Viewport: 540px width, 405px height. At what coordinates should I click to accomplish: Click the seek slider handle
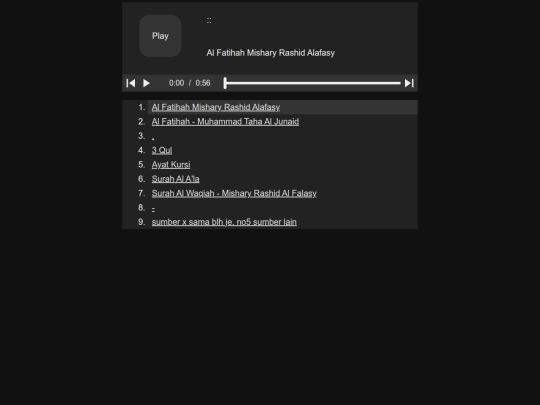click(x=225, y=83)
